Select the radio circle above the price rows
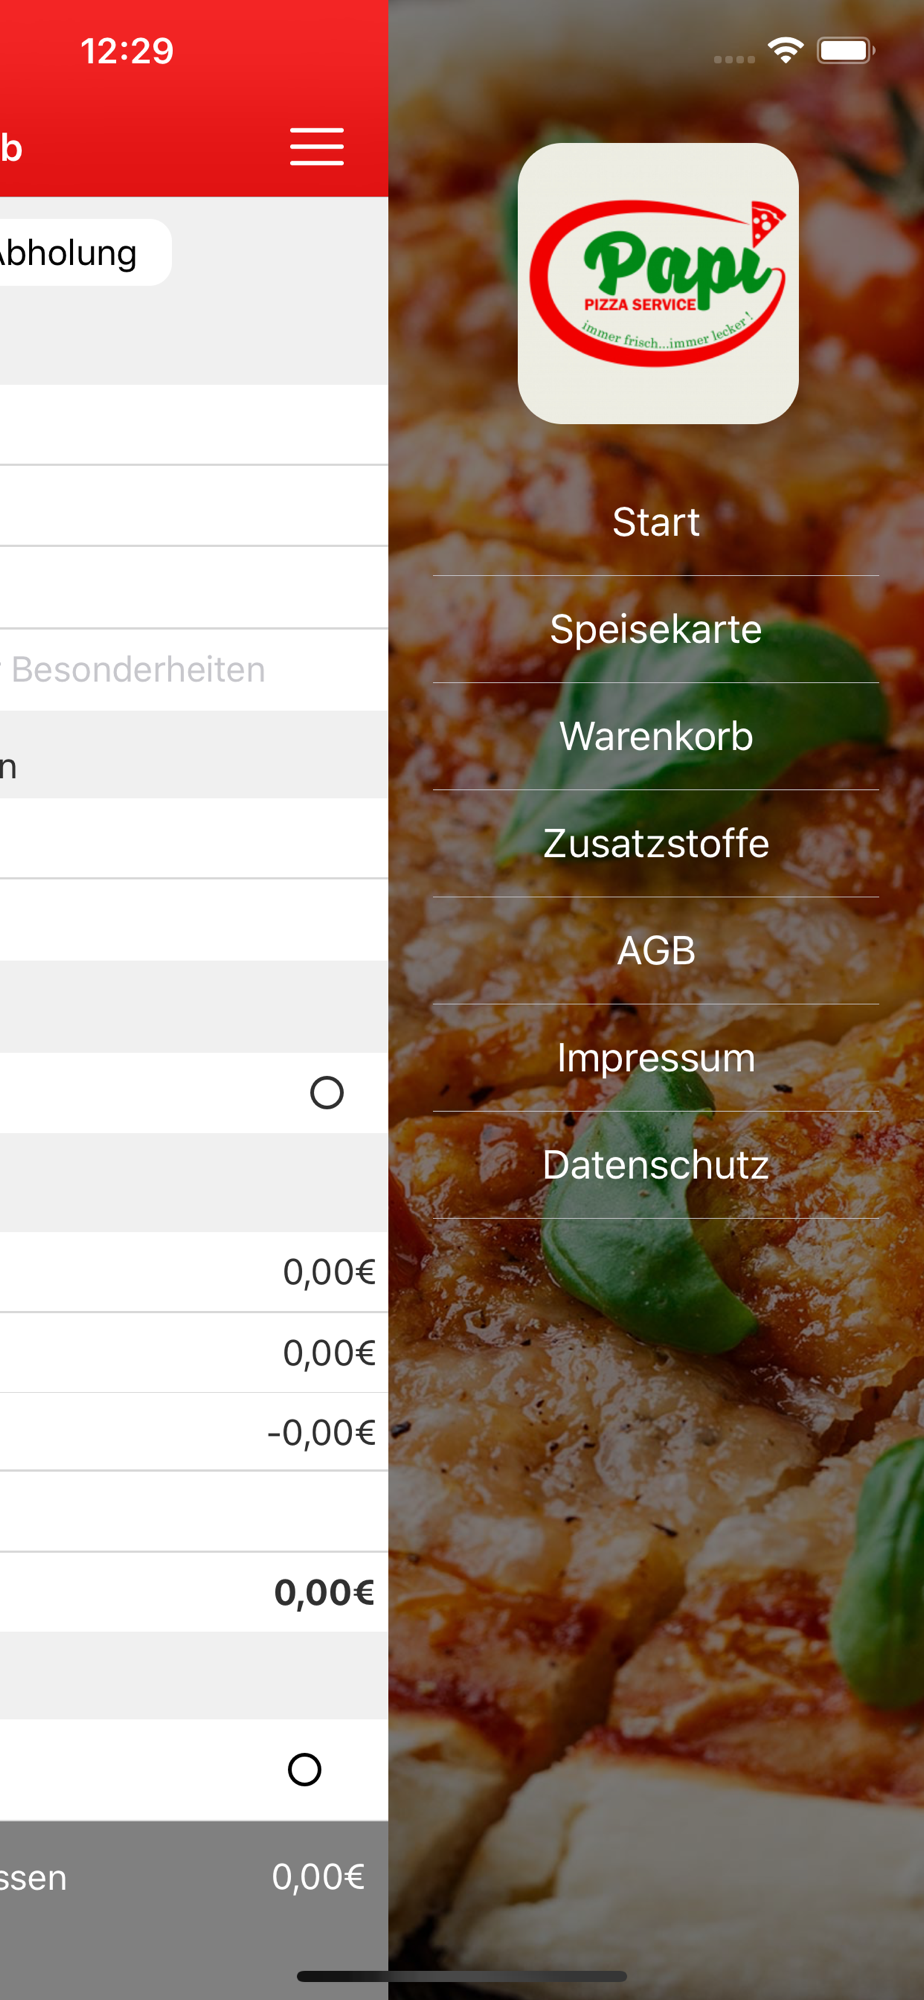The width and height of the screenshot is (924, 2000). click(x=327, y=1093)
